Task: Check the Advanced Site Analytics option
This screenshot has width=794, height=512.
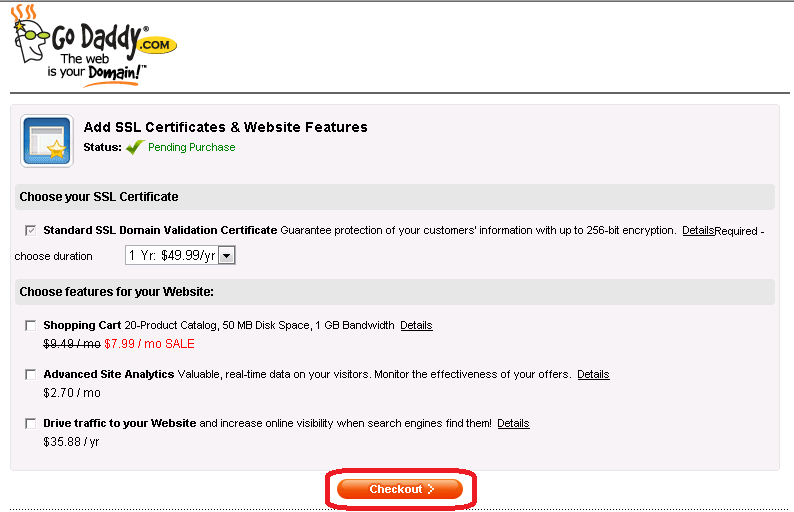Action: point(31,374)
